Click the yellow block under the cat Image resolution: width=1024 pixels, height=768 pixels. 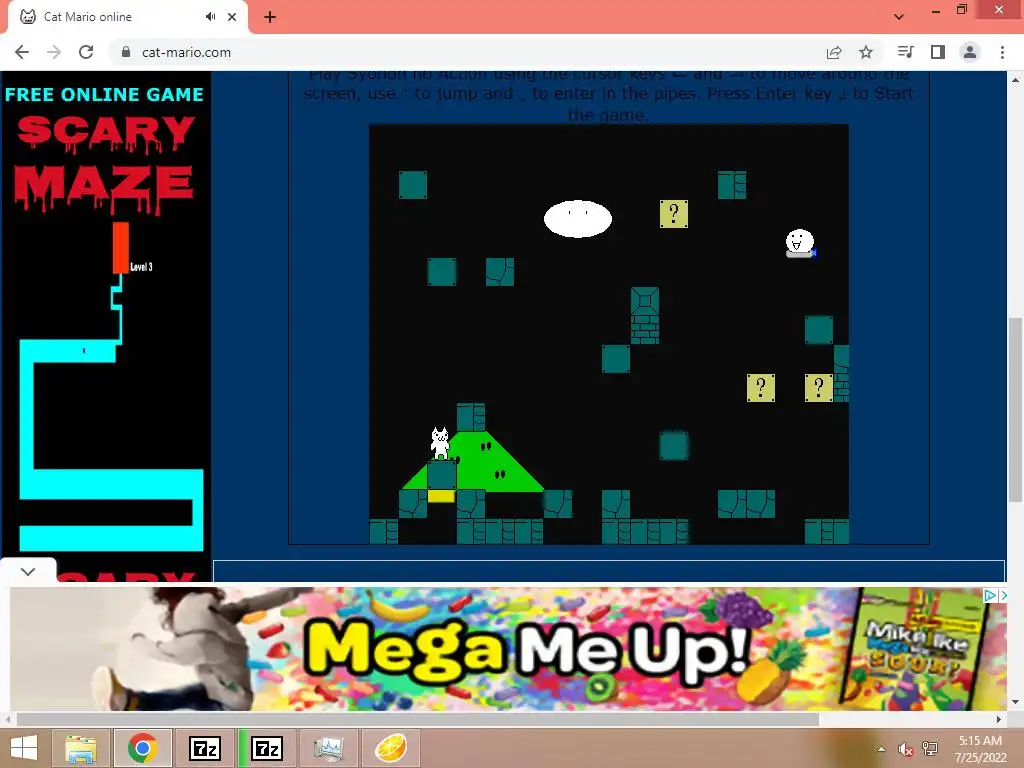[x=441, y=496]
